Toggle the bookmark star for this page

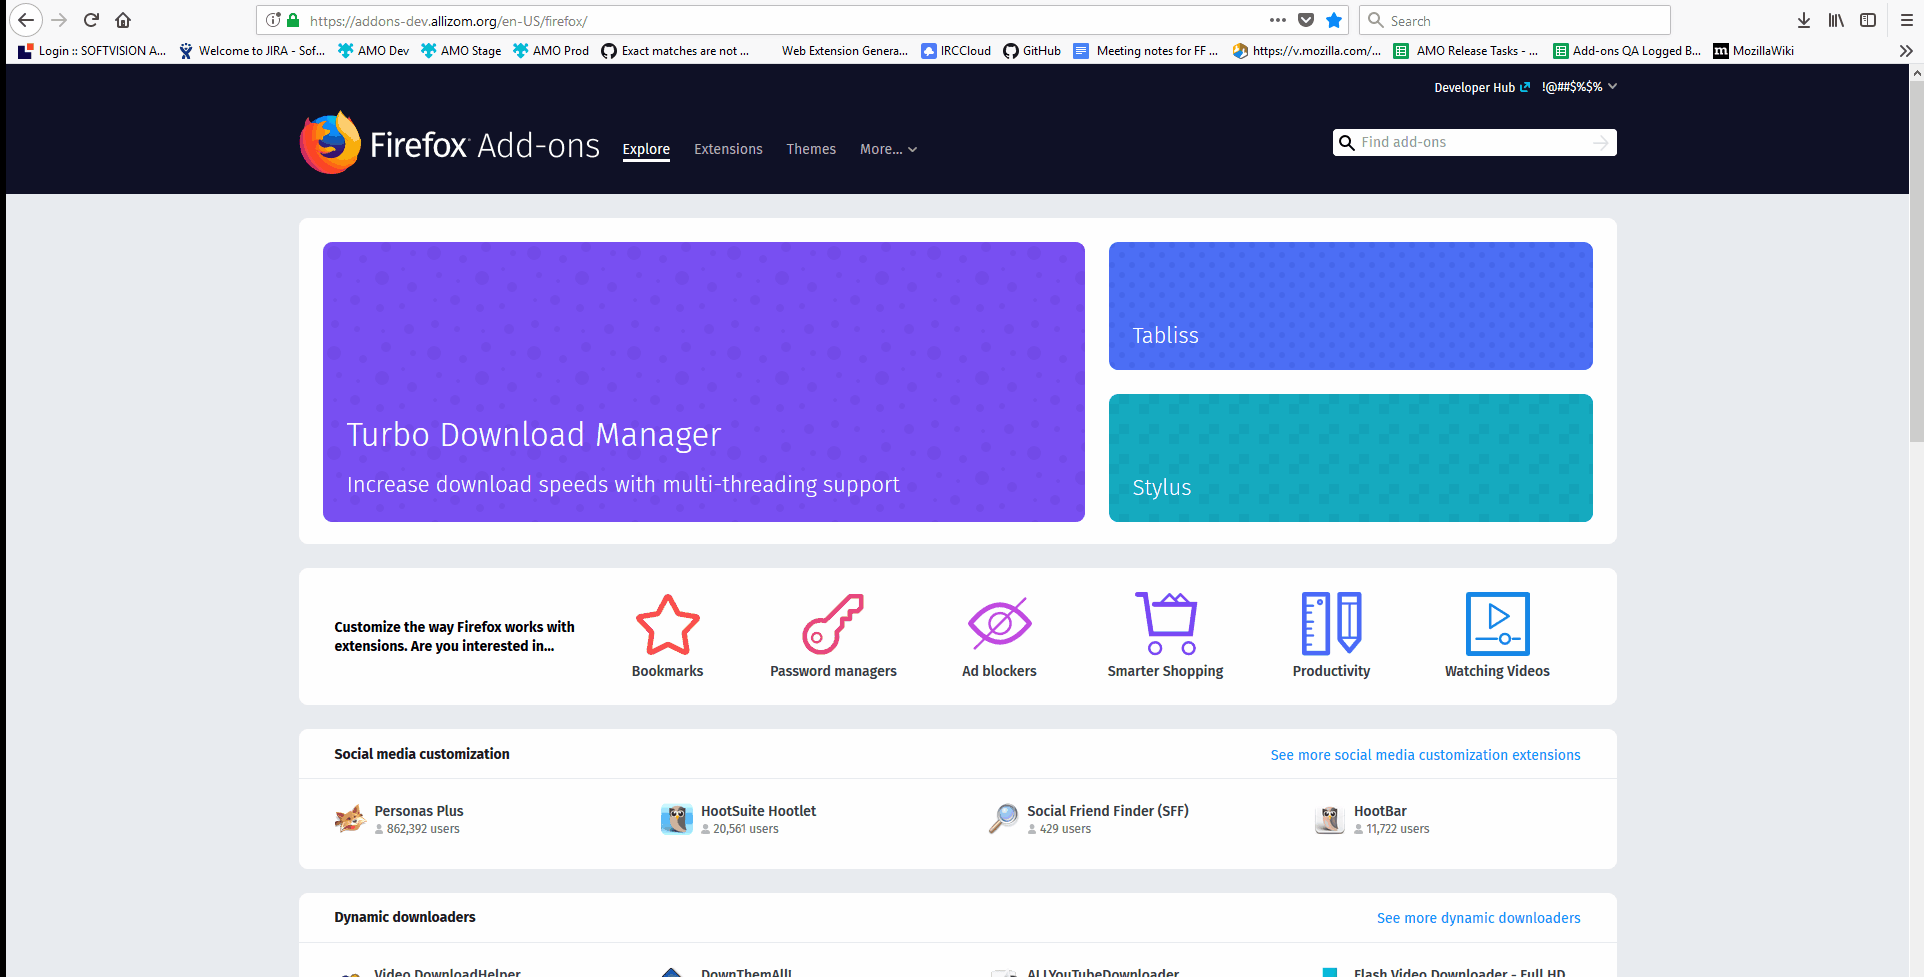[1334, 20]
